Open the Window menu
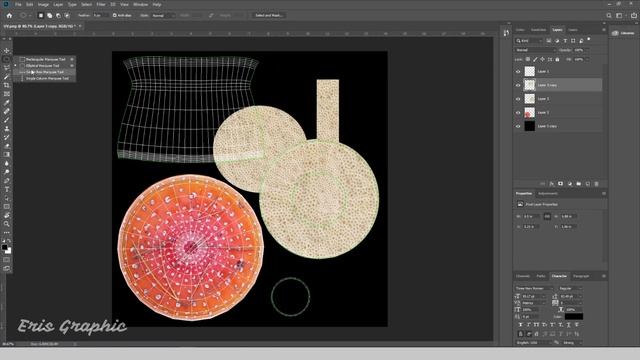 (140, 4)
